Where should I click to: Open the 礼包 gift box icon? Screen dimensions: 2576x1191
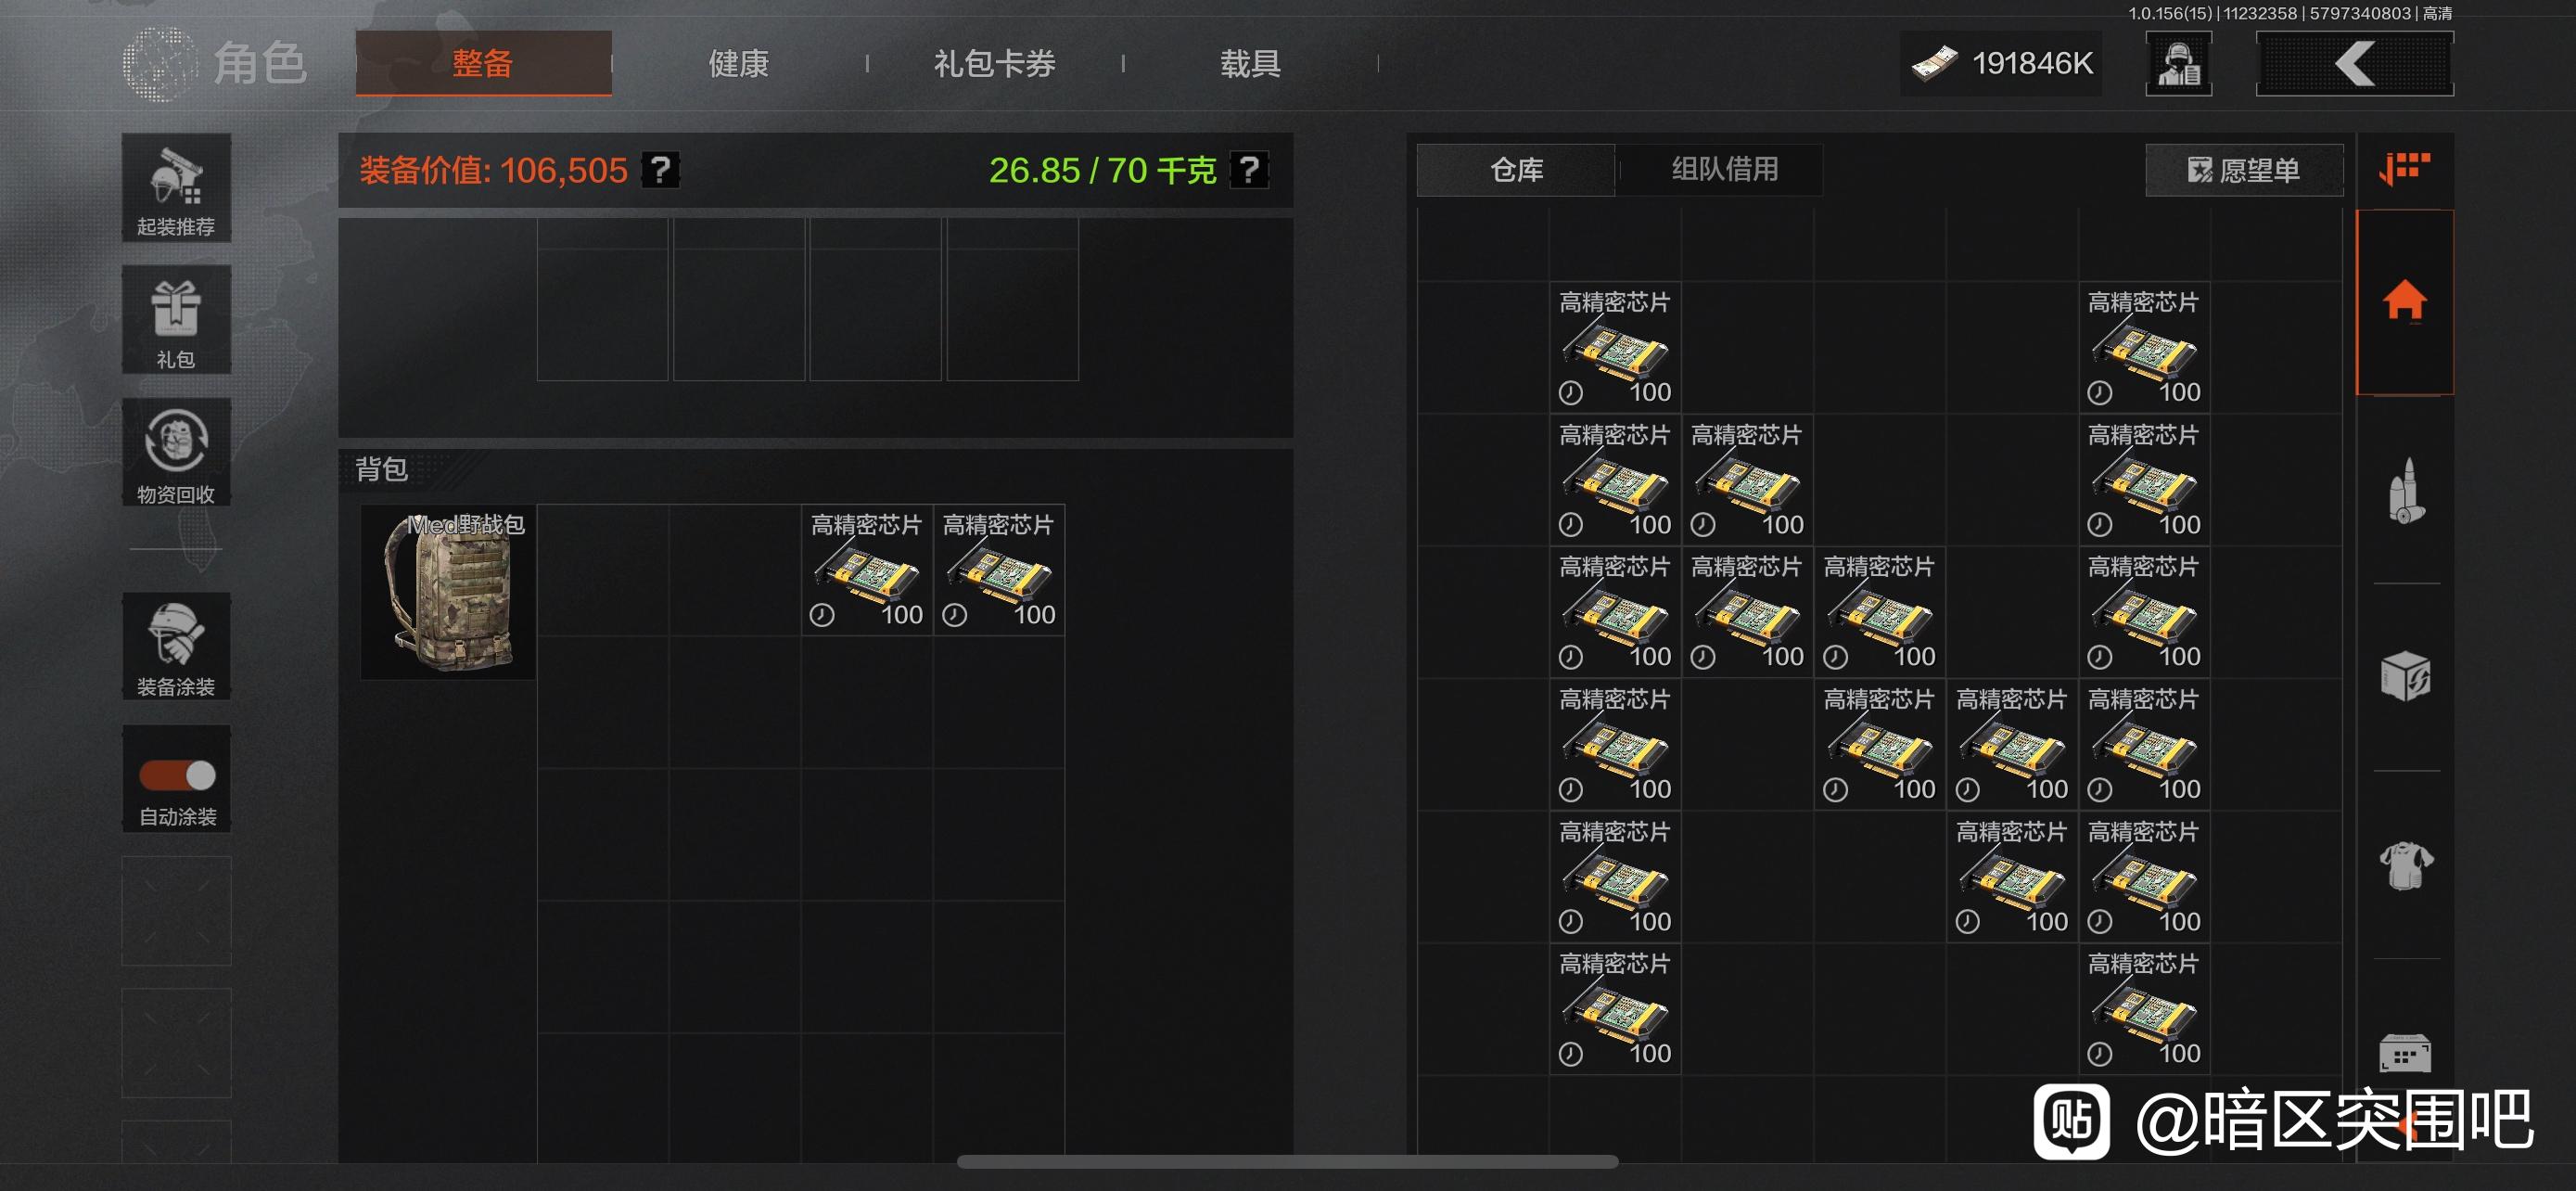pos(176,320)
